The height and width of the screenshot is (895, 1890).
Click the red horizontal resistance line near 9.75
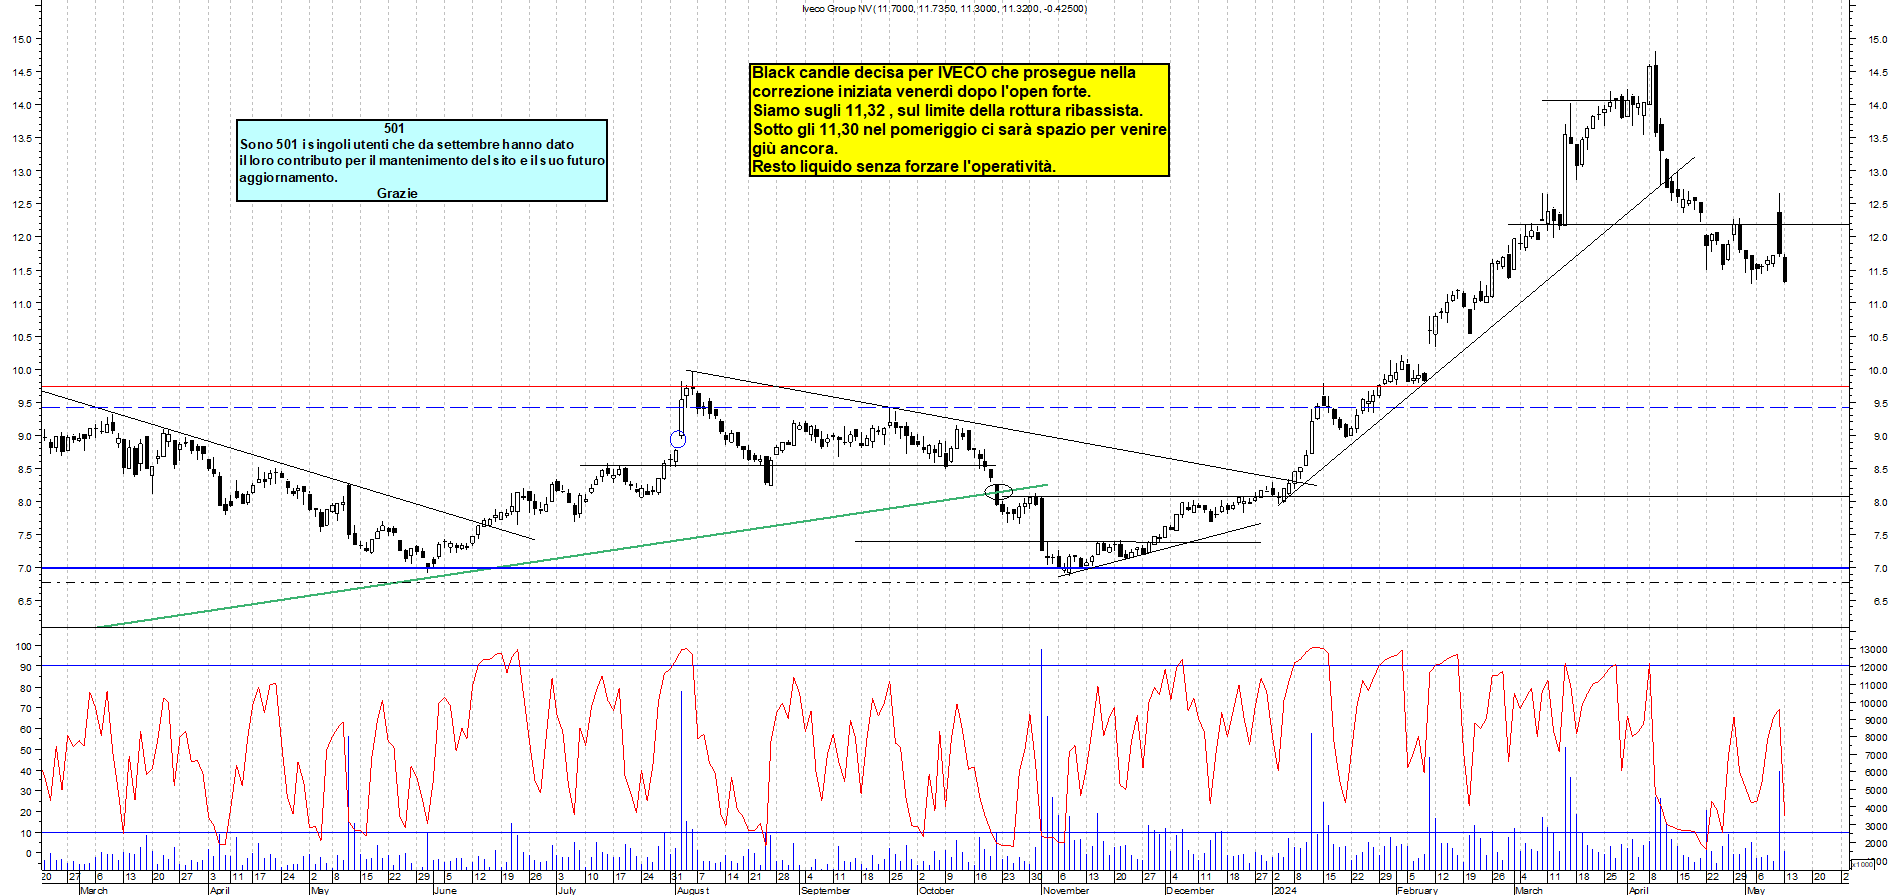pos(945,386)
